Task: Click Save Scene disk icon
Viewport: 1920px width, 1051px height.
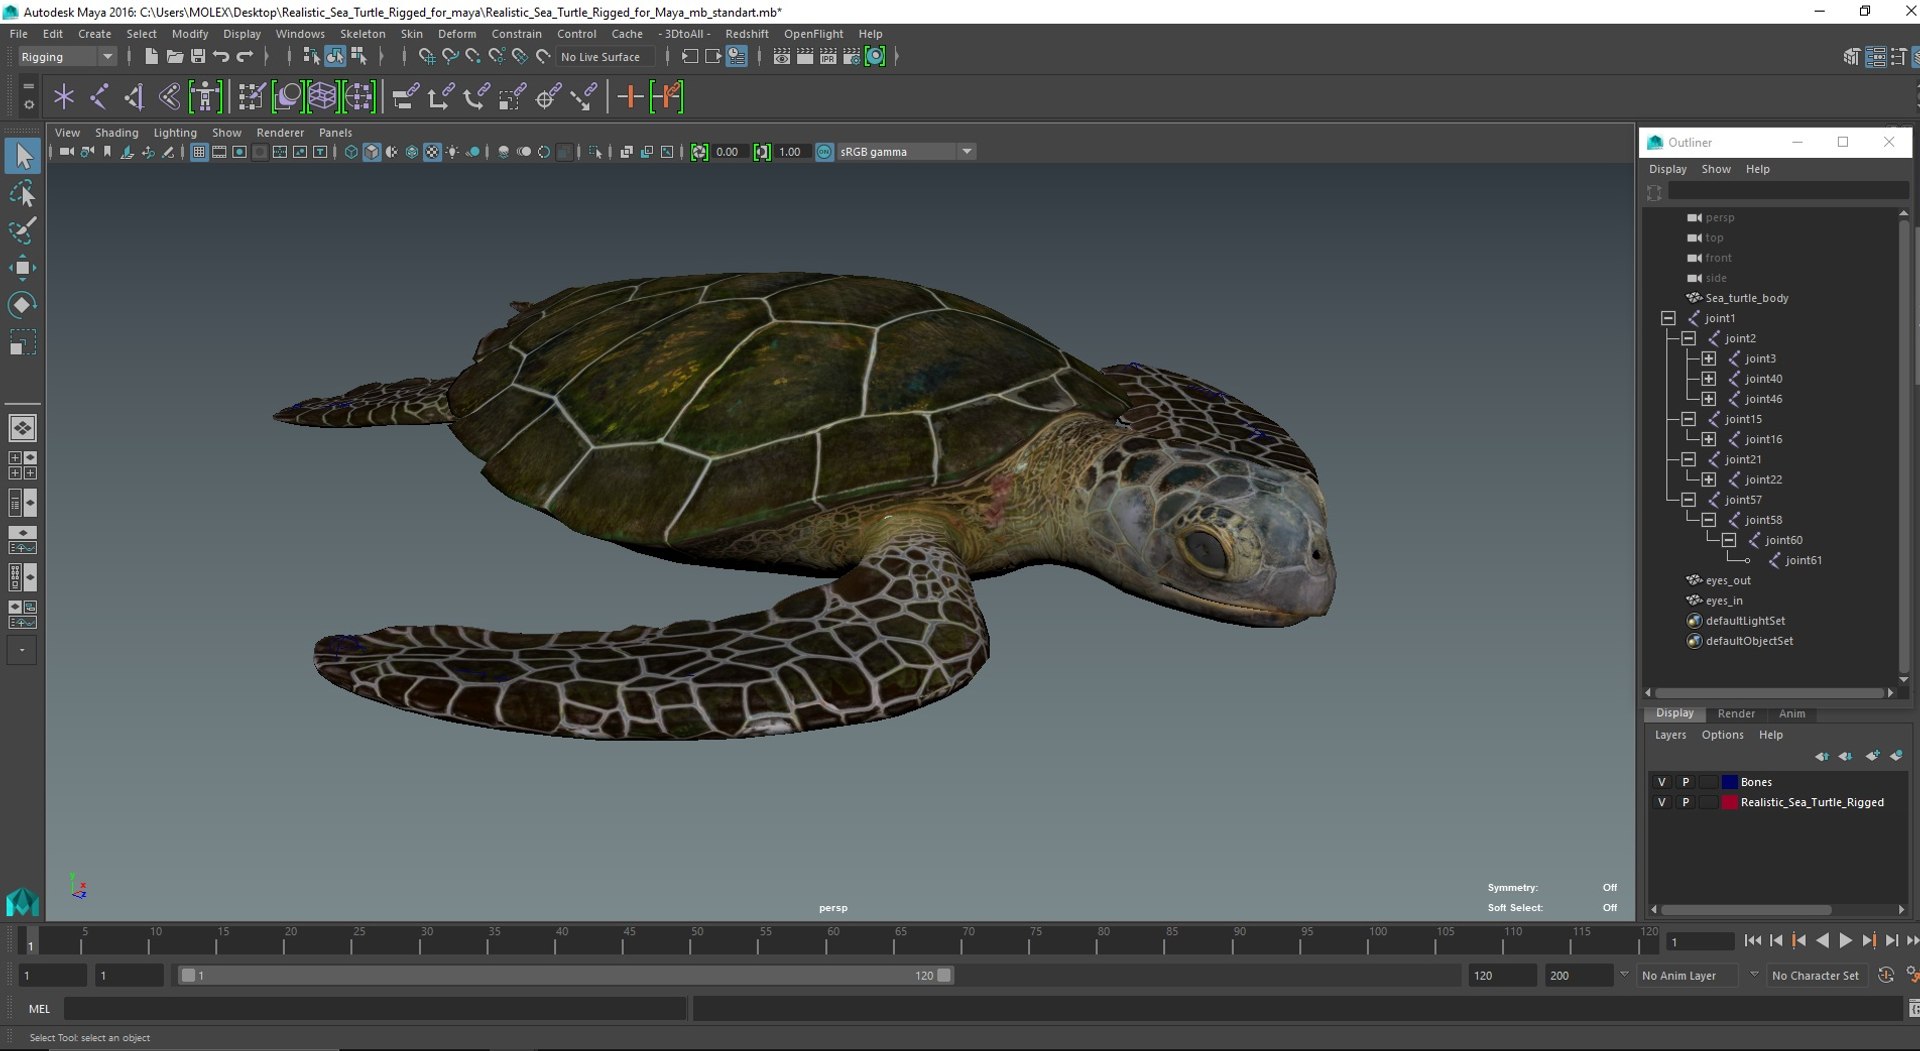Action: tap(198, 57)
